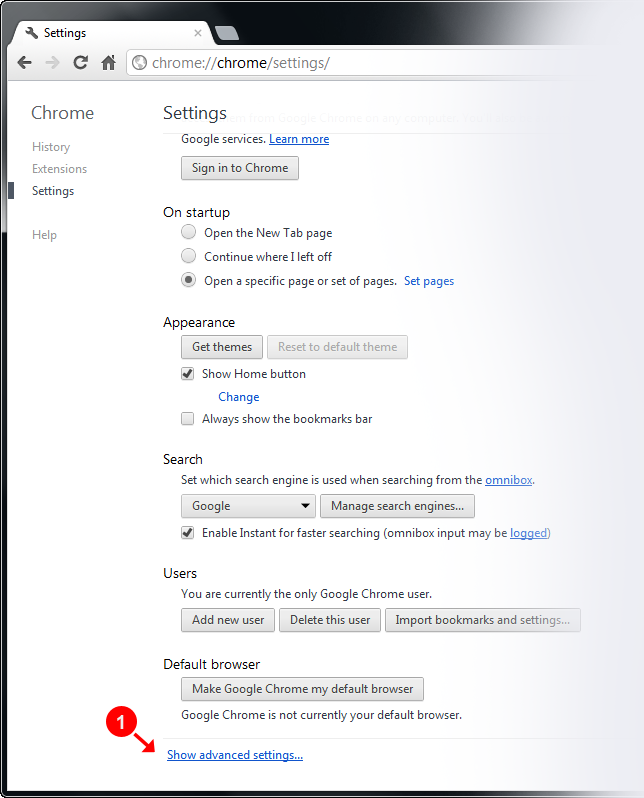Image resolution: width=644 pixels, height=798 pixels.
Task: Open Extensions in the sidebar
Action: point(60,168)
